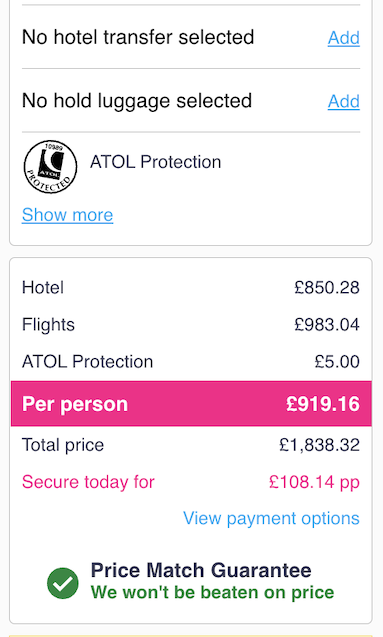
Task: Add hold luggage
Action: coord(344,101)
